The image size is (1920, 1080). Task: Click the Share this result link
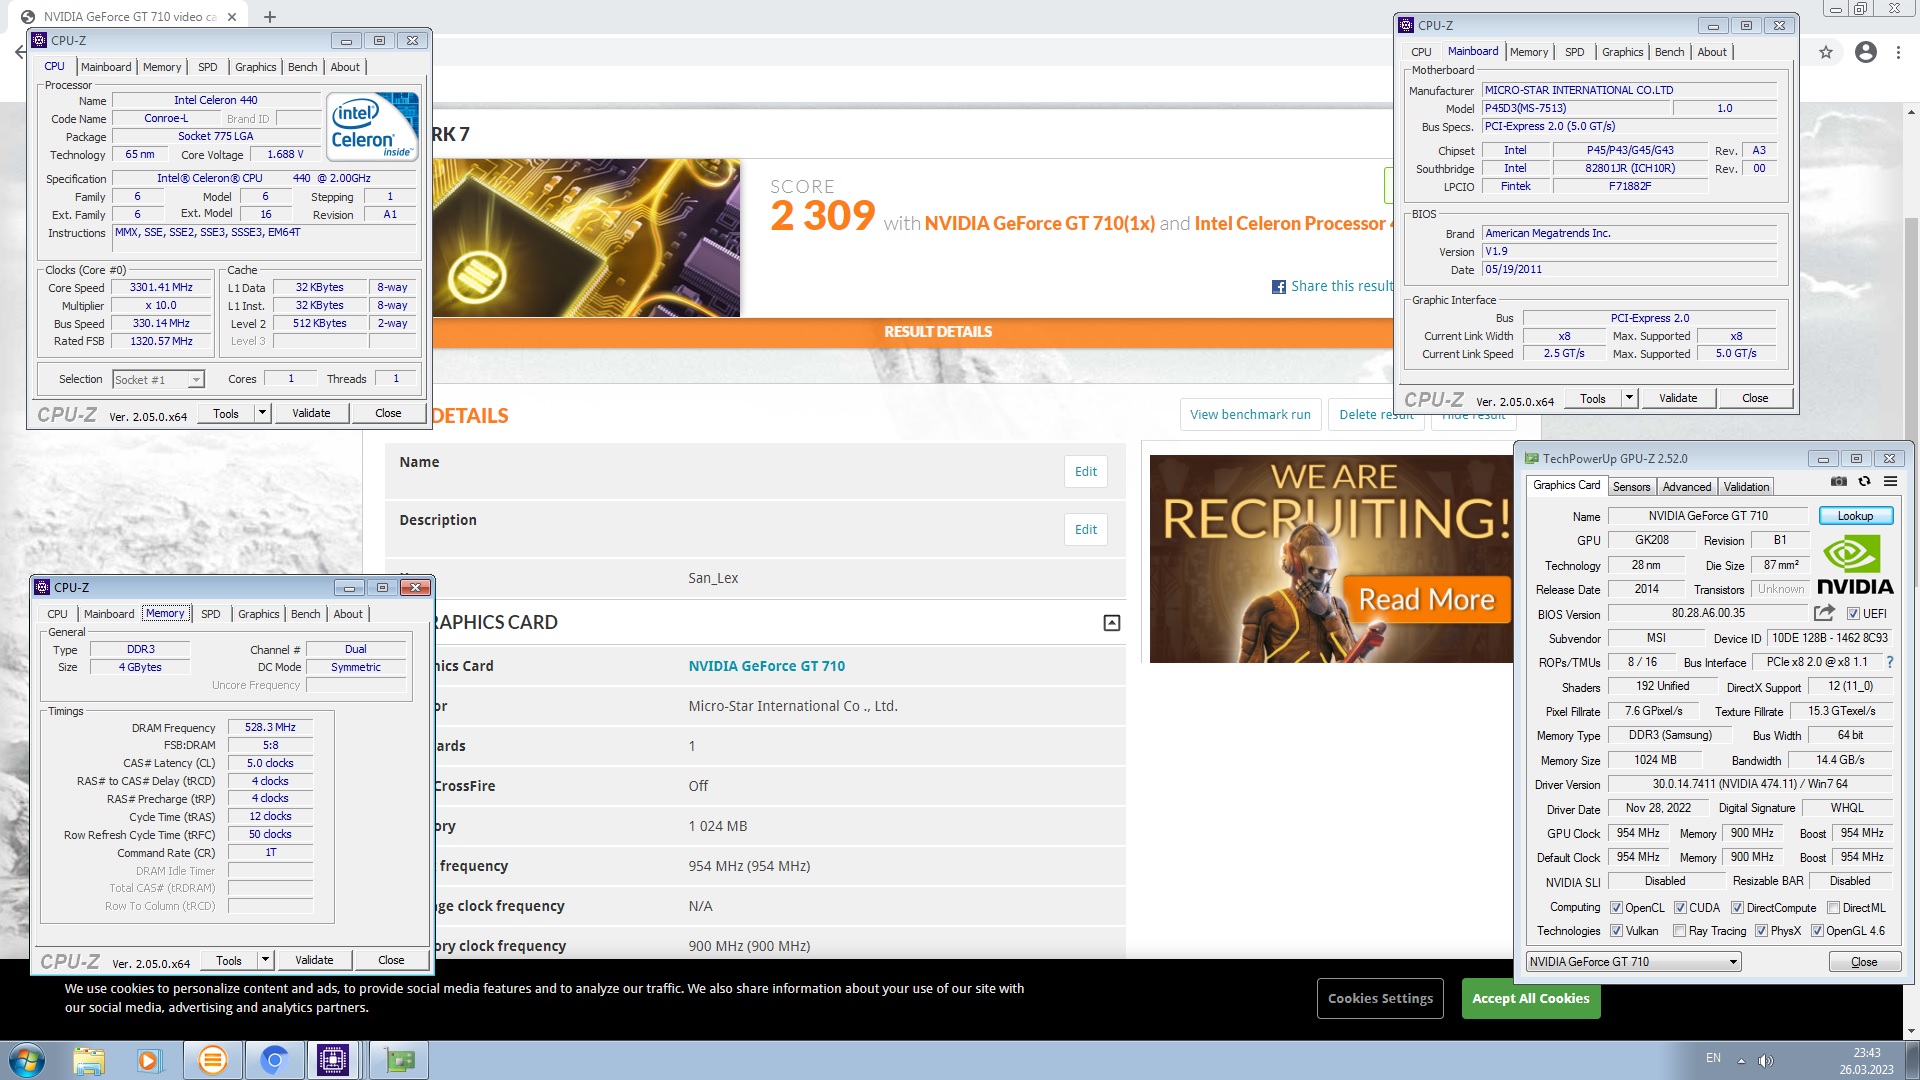(1341, 287)
